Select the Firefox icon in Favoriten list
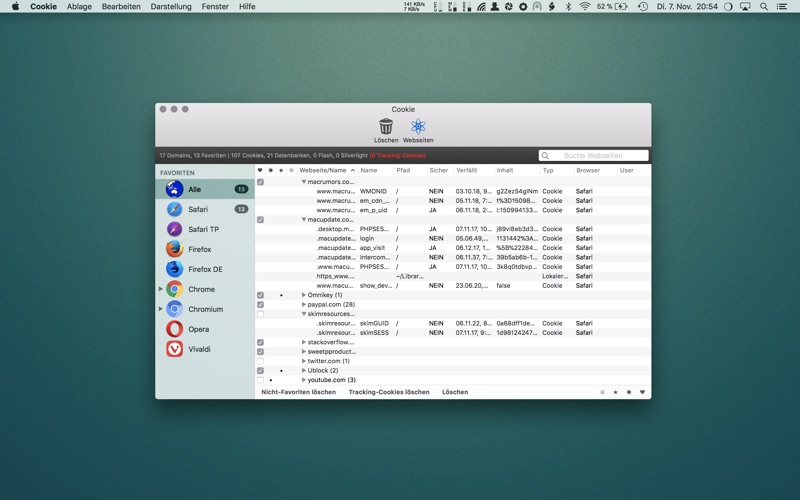Image resolution: width=800 pixels, height=500 pixels. click(x=174, y=249)
